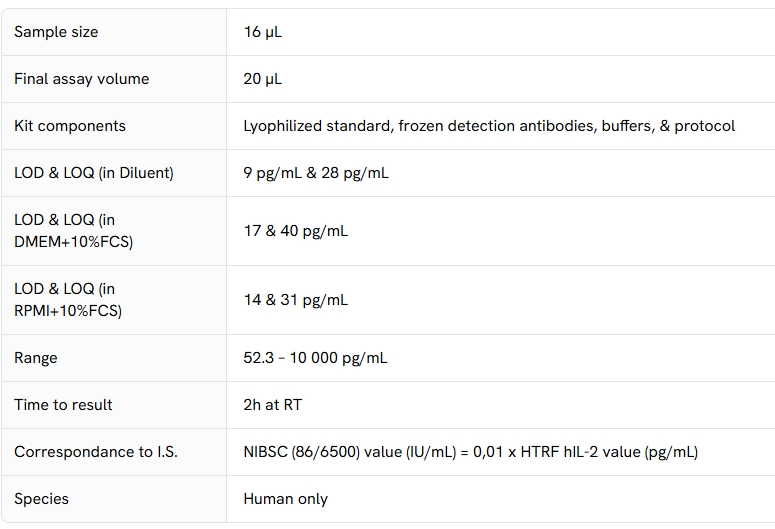775x529 pixels.
Task: Click the LOD & LOQ (in Diluent) label
Action: [x=94, y=173]
